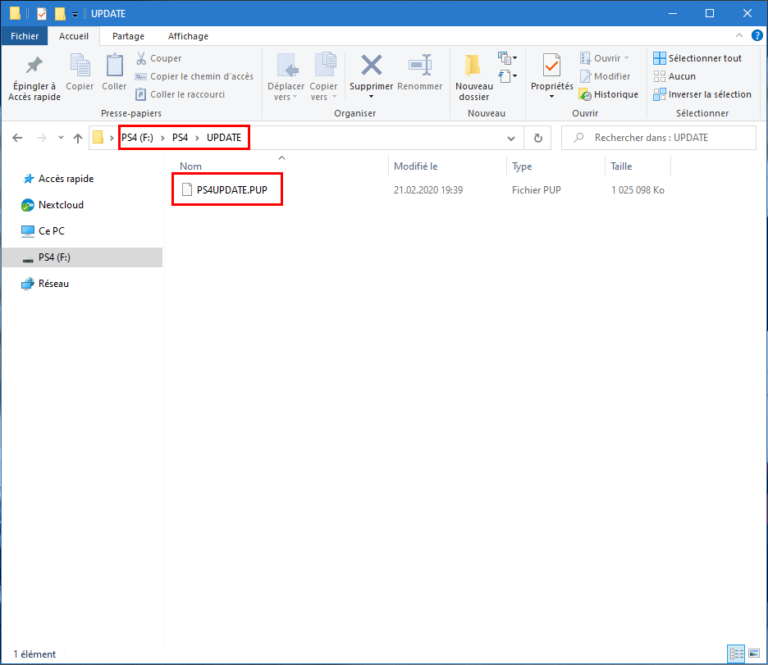The image size is (768, 665).
Task: Switch to details view in status bar
Action: point(736,654)
